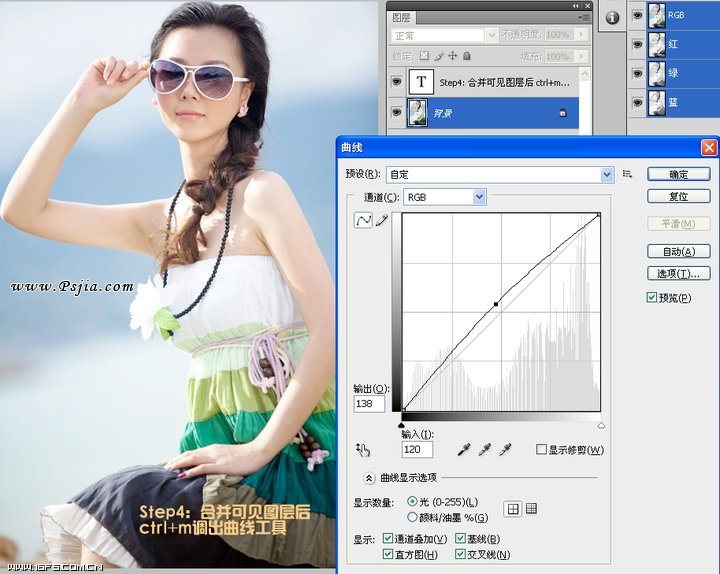Click the lock icon on 背景 layer
720x574 pixels.
click(x=563, y=113)
